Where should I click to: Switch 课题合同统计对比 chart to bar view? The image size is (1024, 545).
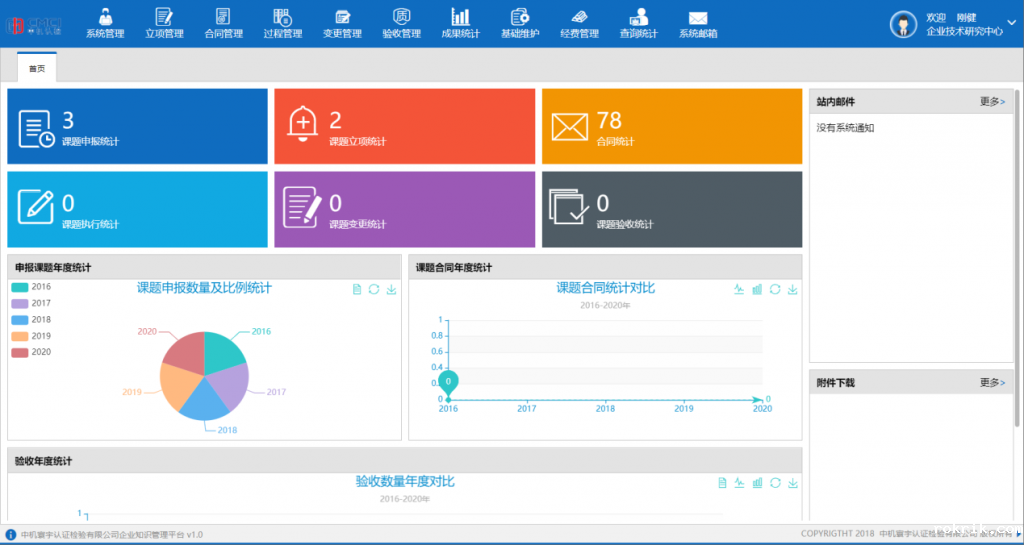point(757,290)
